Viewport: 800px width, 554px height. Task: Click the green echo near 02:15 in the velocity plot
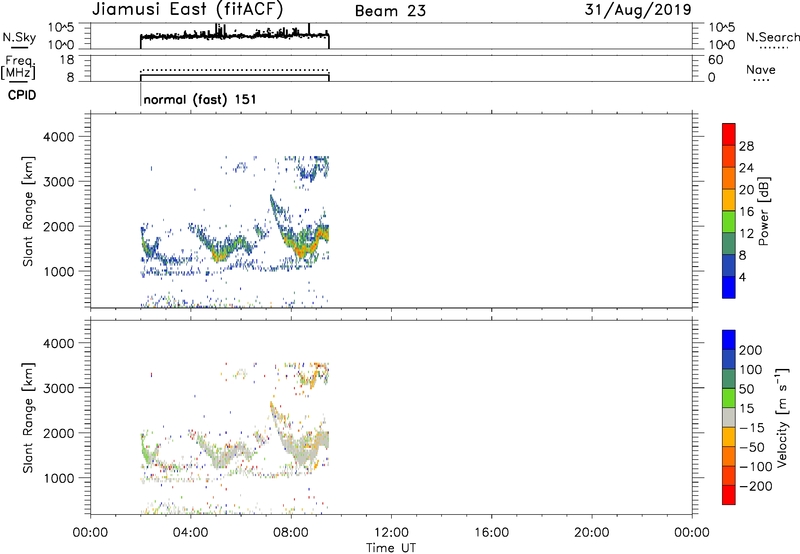(146, 451)
